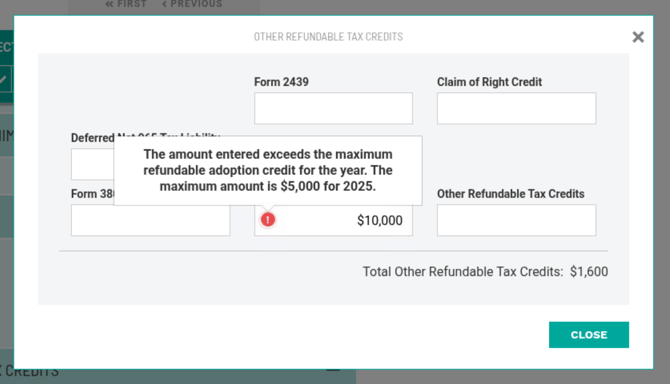670x384 pixels.
Task: Click the field containing $10,000
Action: [x=333, y=220]
